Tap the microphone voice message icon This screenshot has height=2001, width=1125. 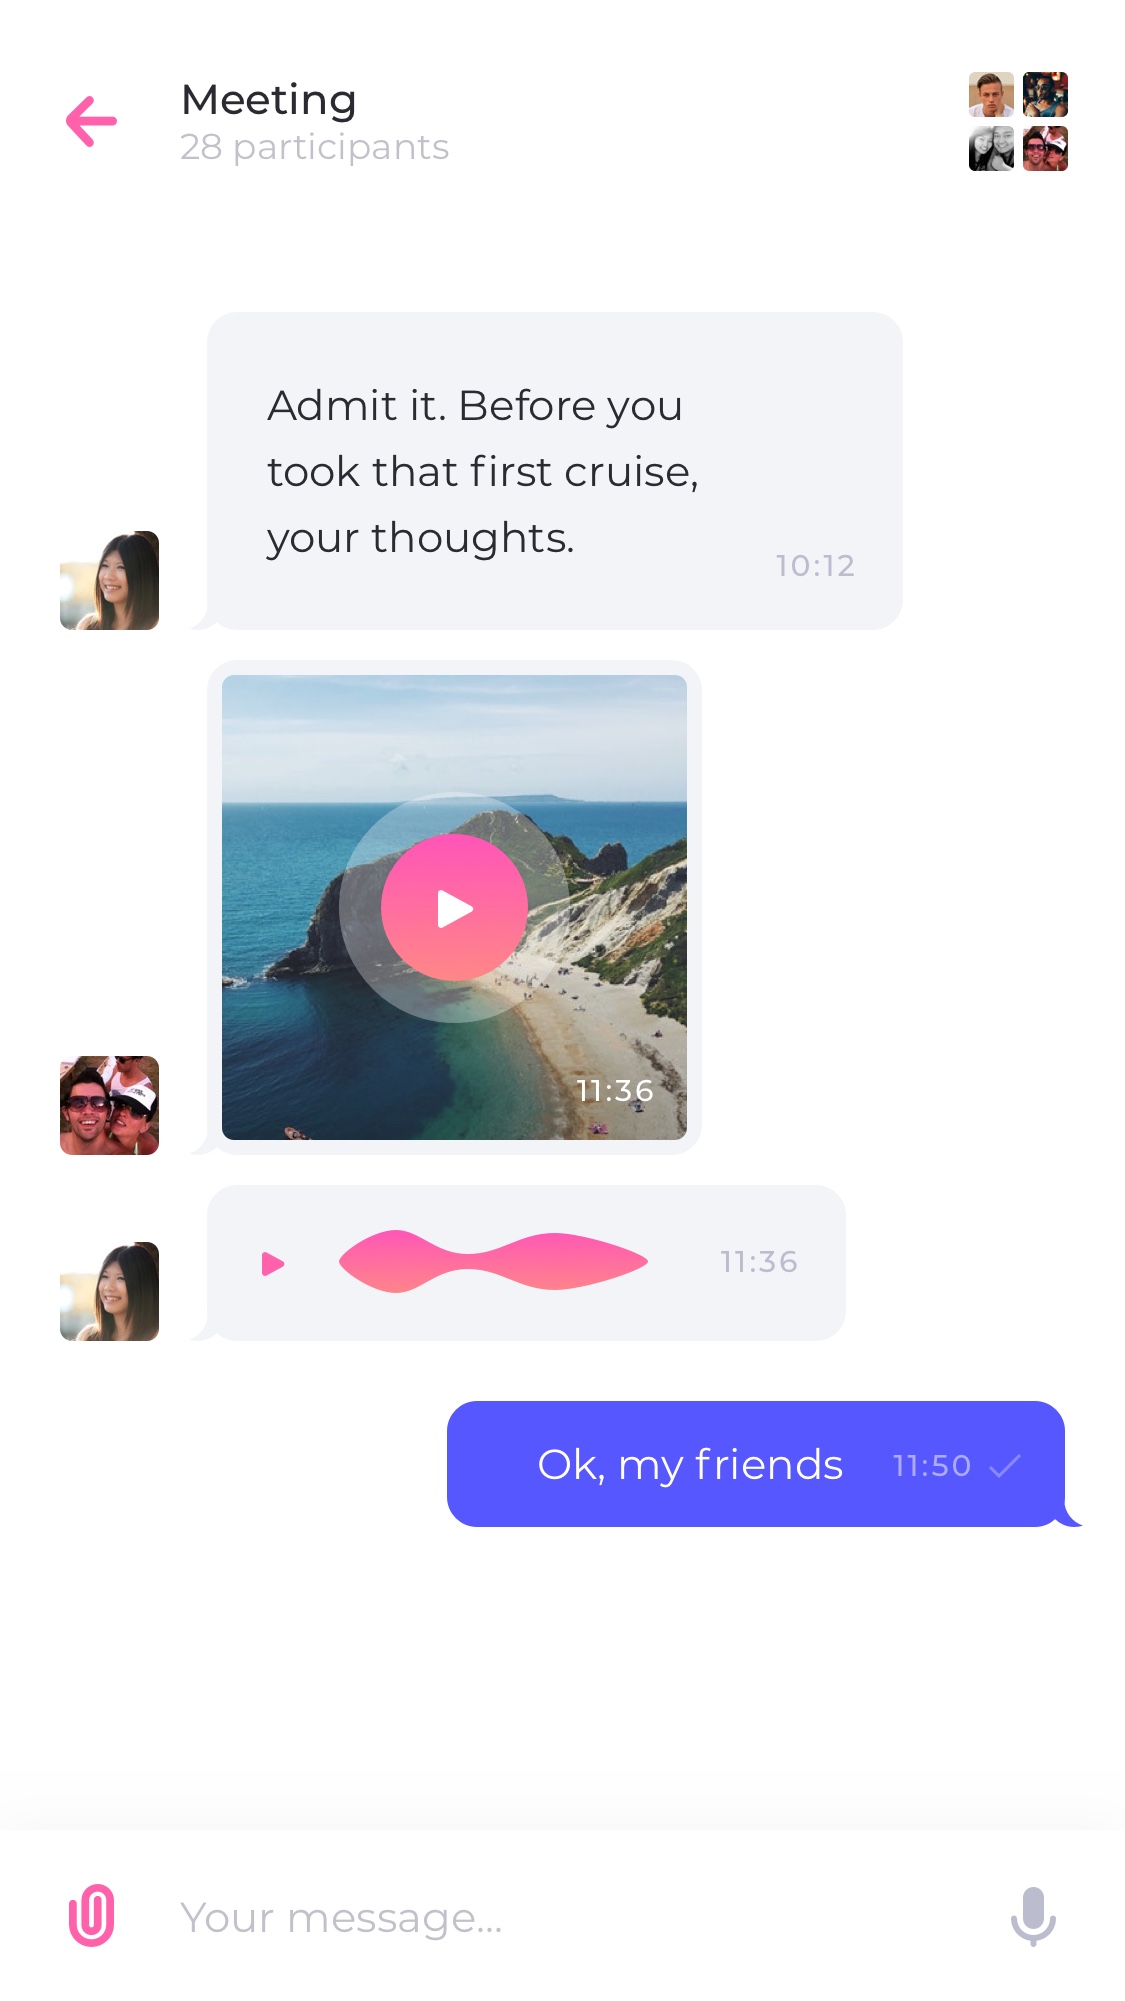pyautogui.click(x=1033, y=1916)
